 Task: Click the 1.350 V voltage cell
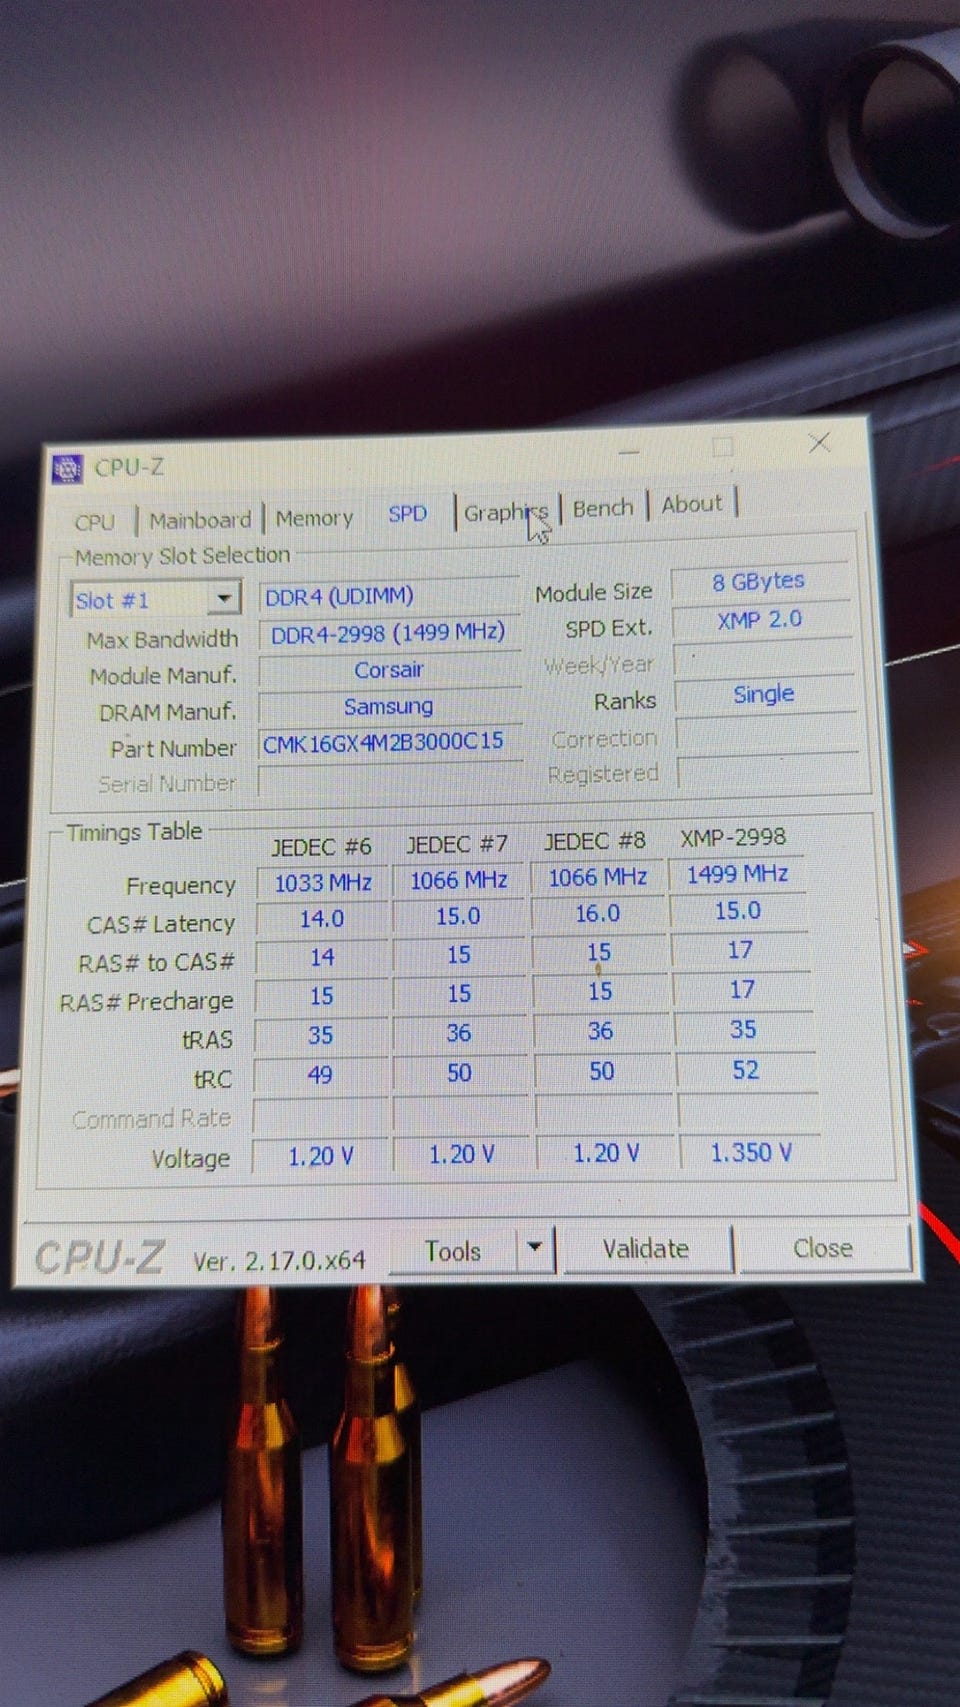[751, 1153]
